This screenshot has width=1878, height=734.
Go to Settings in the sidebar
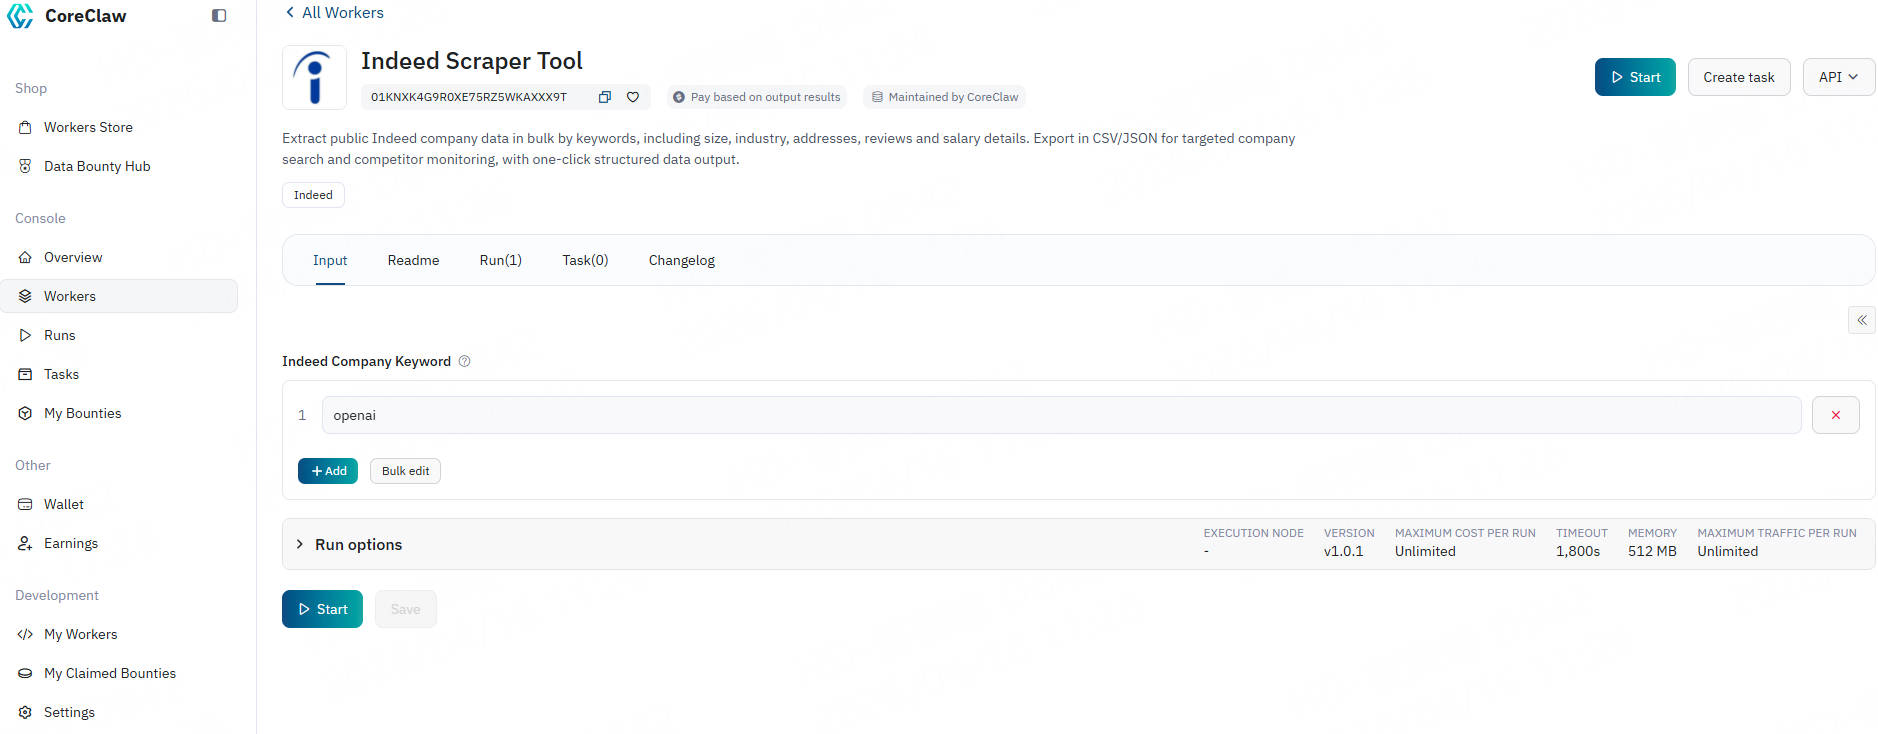click(69, 712)
